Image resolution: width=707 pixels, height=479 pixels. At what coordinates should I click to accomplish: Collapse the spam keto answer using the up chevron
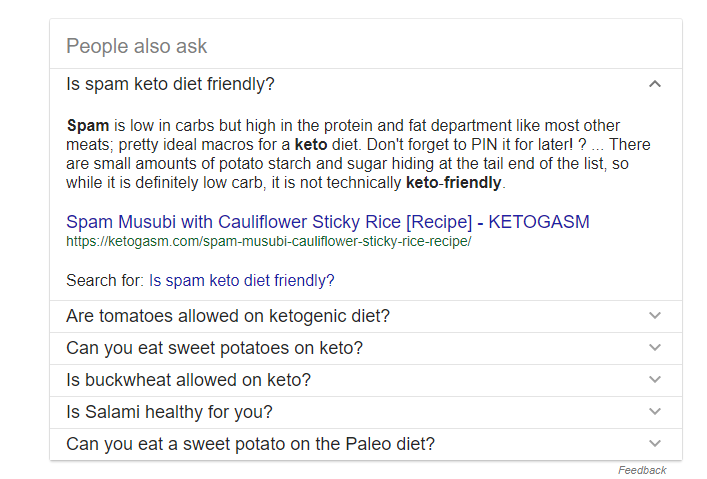(655, 84)
